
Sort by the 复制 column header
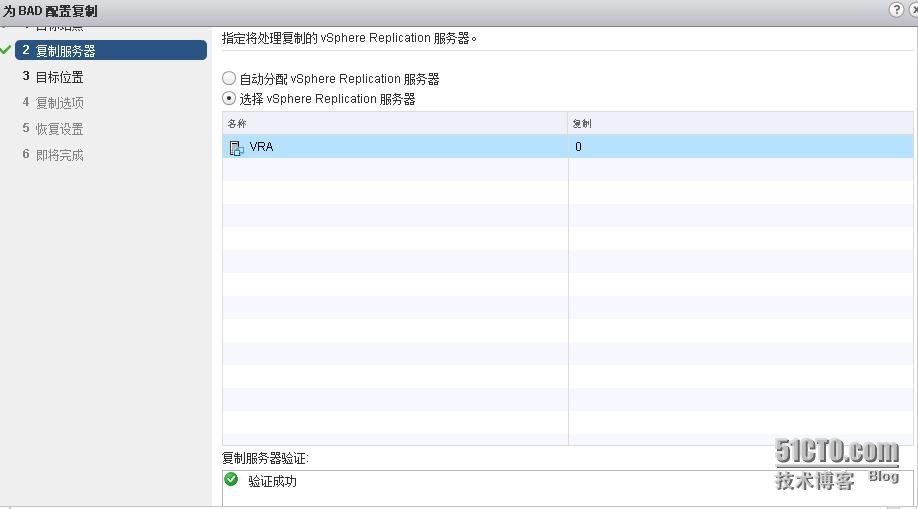click(741, 124)
